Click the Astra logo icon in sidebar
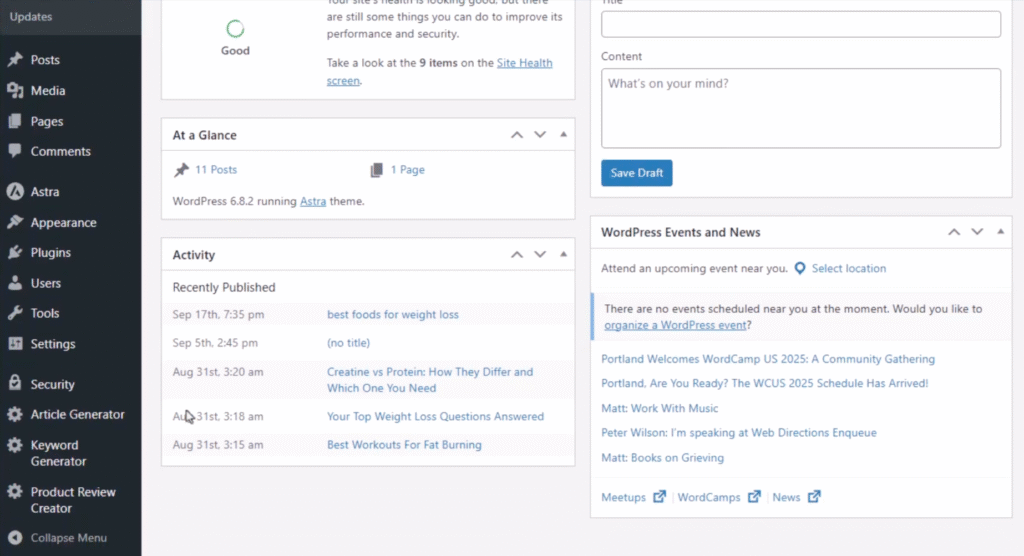The image size is (1024, 556). pyautogui.click(x=14, y=192)
